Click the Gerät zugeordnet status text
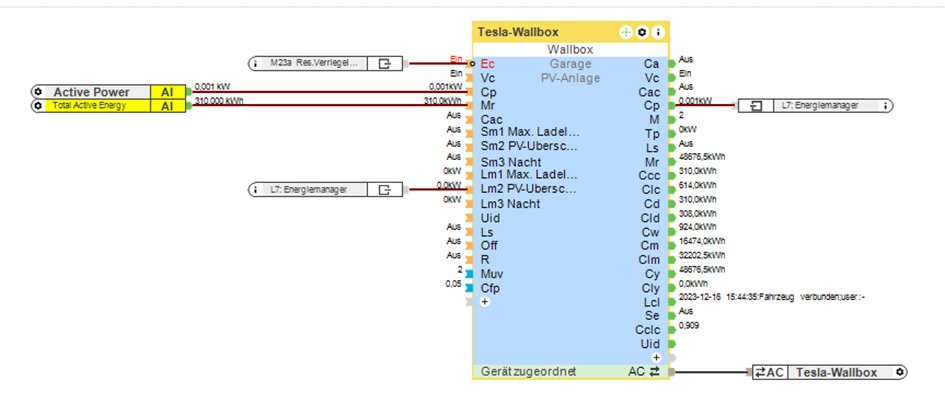The height and width of the screenshot is (404, 945). coord(528,371)
